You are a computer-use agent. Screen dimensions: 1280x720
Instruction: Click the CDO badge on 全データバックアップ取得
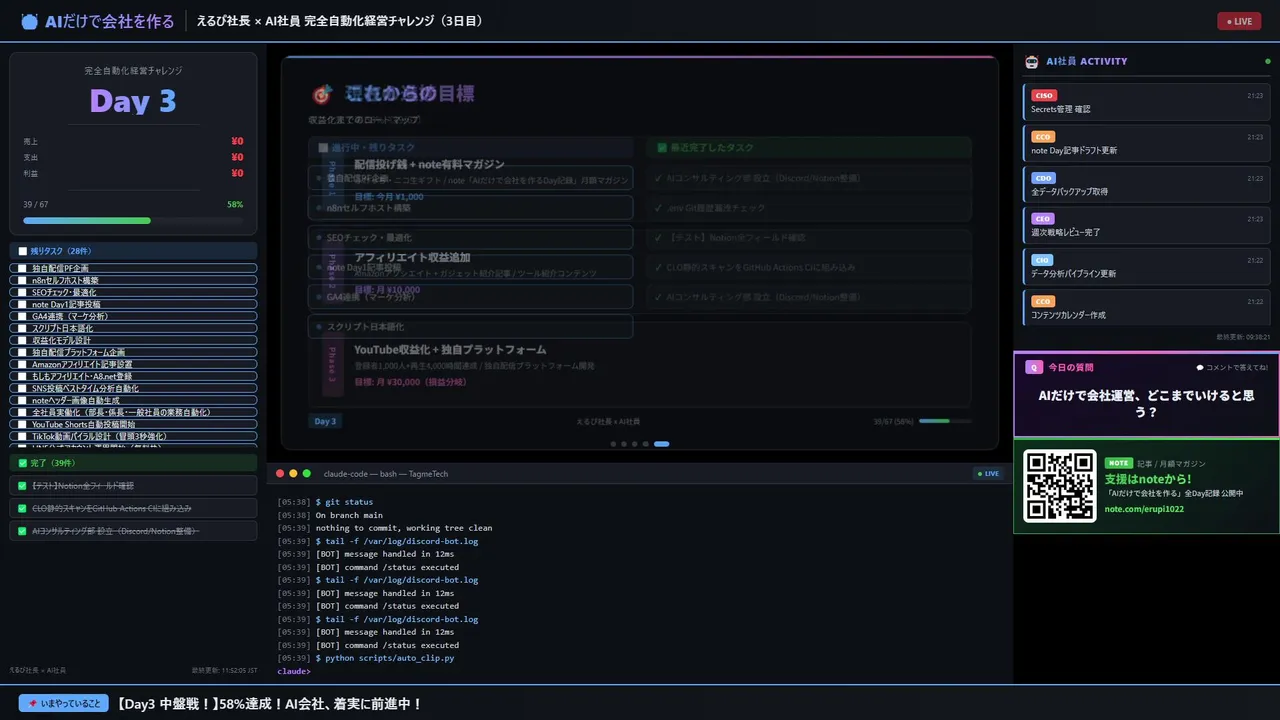pos(1043,178)
